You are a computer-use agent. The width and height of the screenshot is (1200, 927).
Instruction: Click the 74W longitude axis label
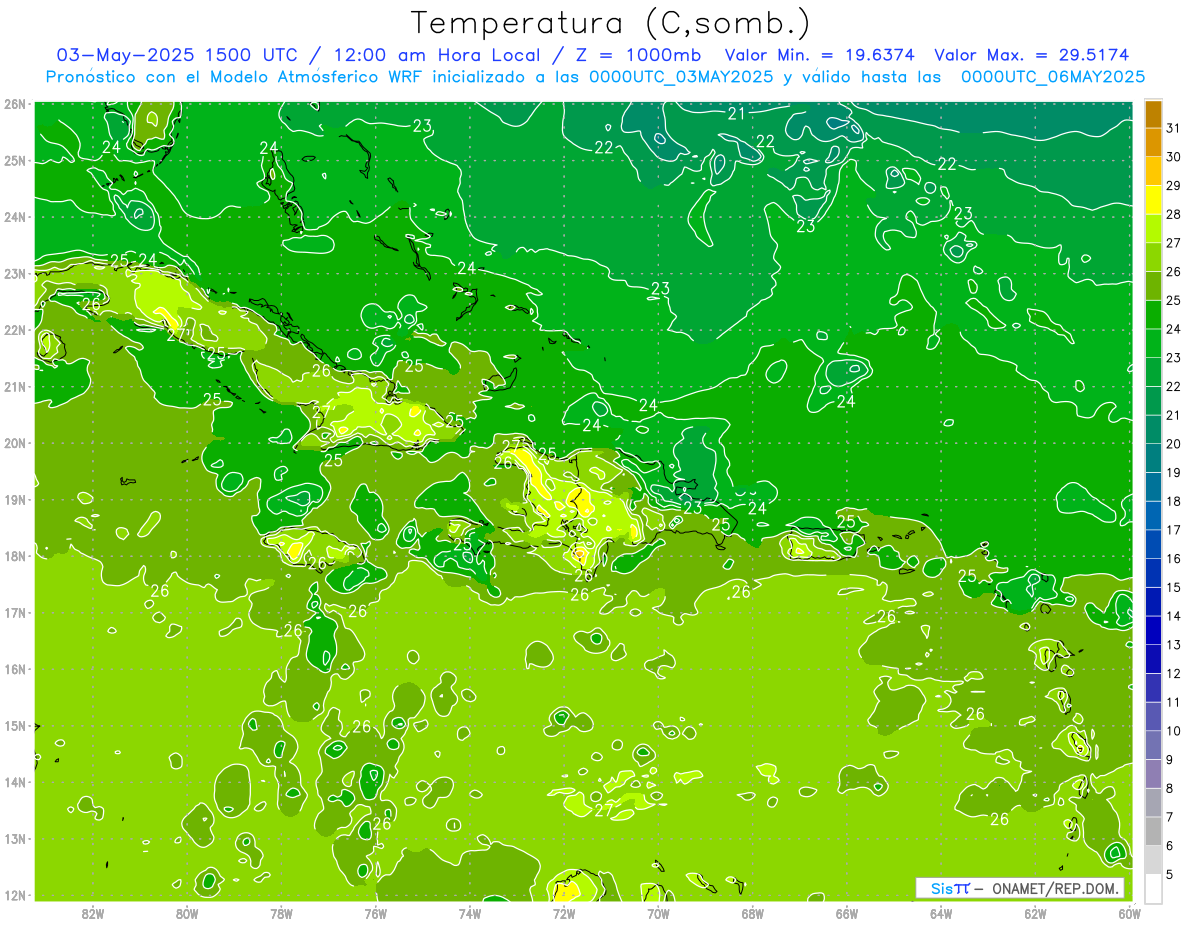469,912
